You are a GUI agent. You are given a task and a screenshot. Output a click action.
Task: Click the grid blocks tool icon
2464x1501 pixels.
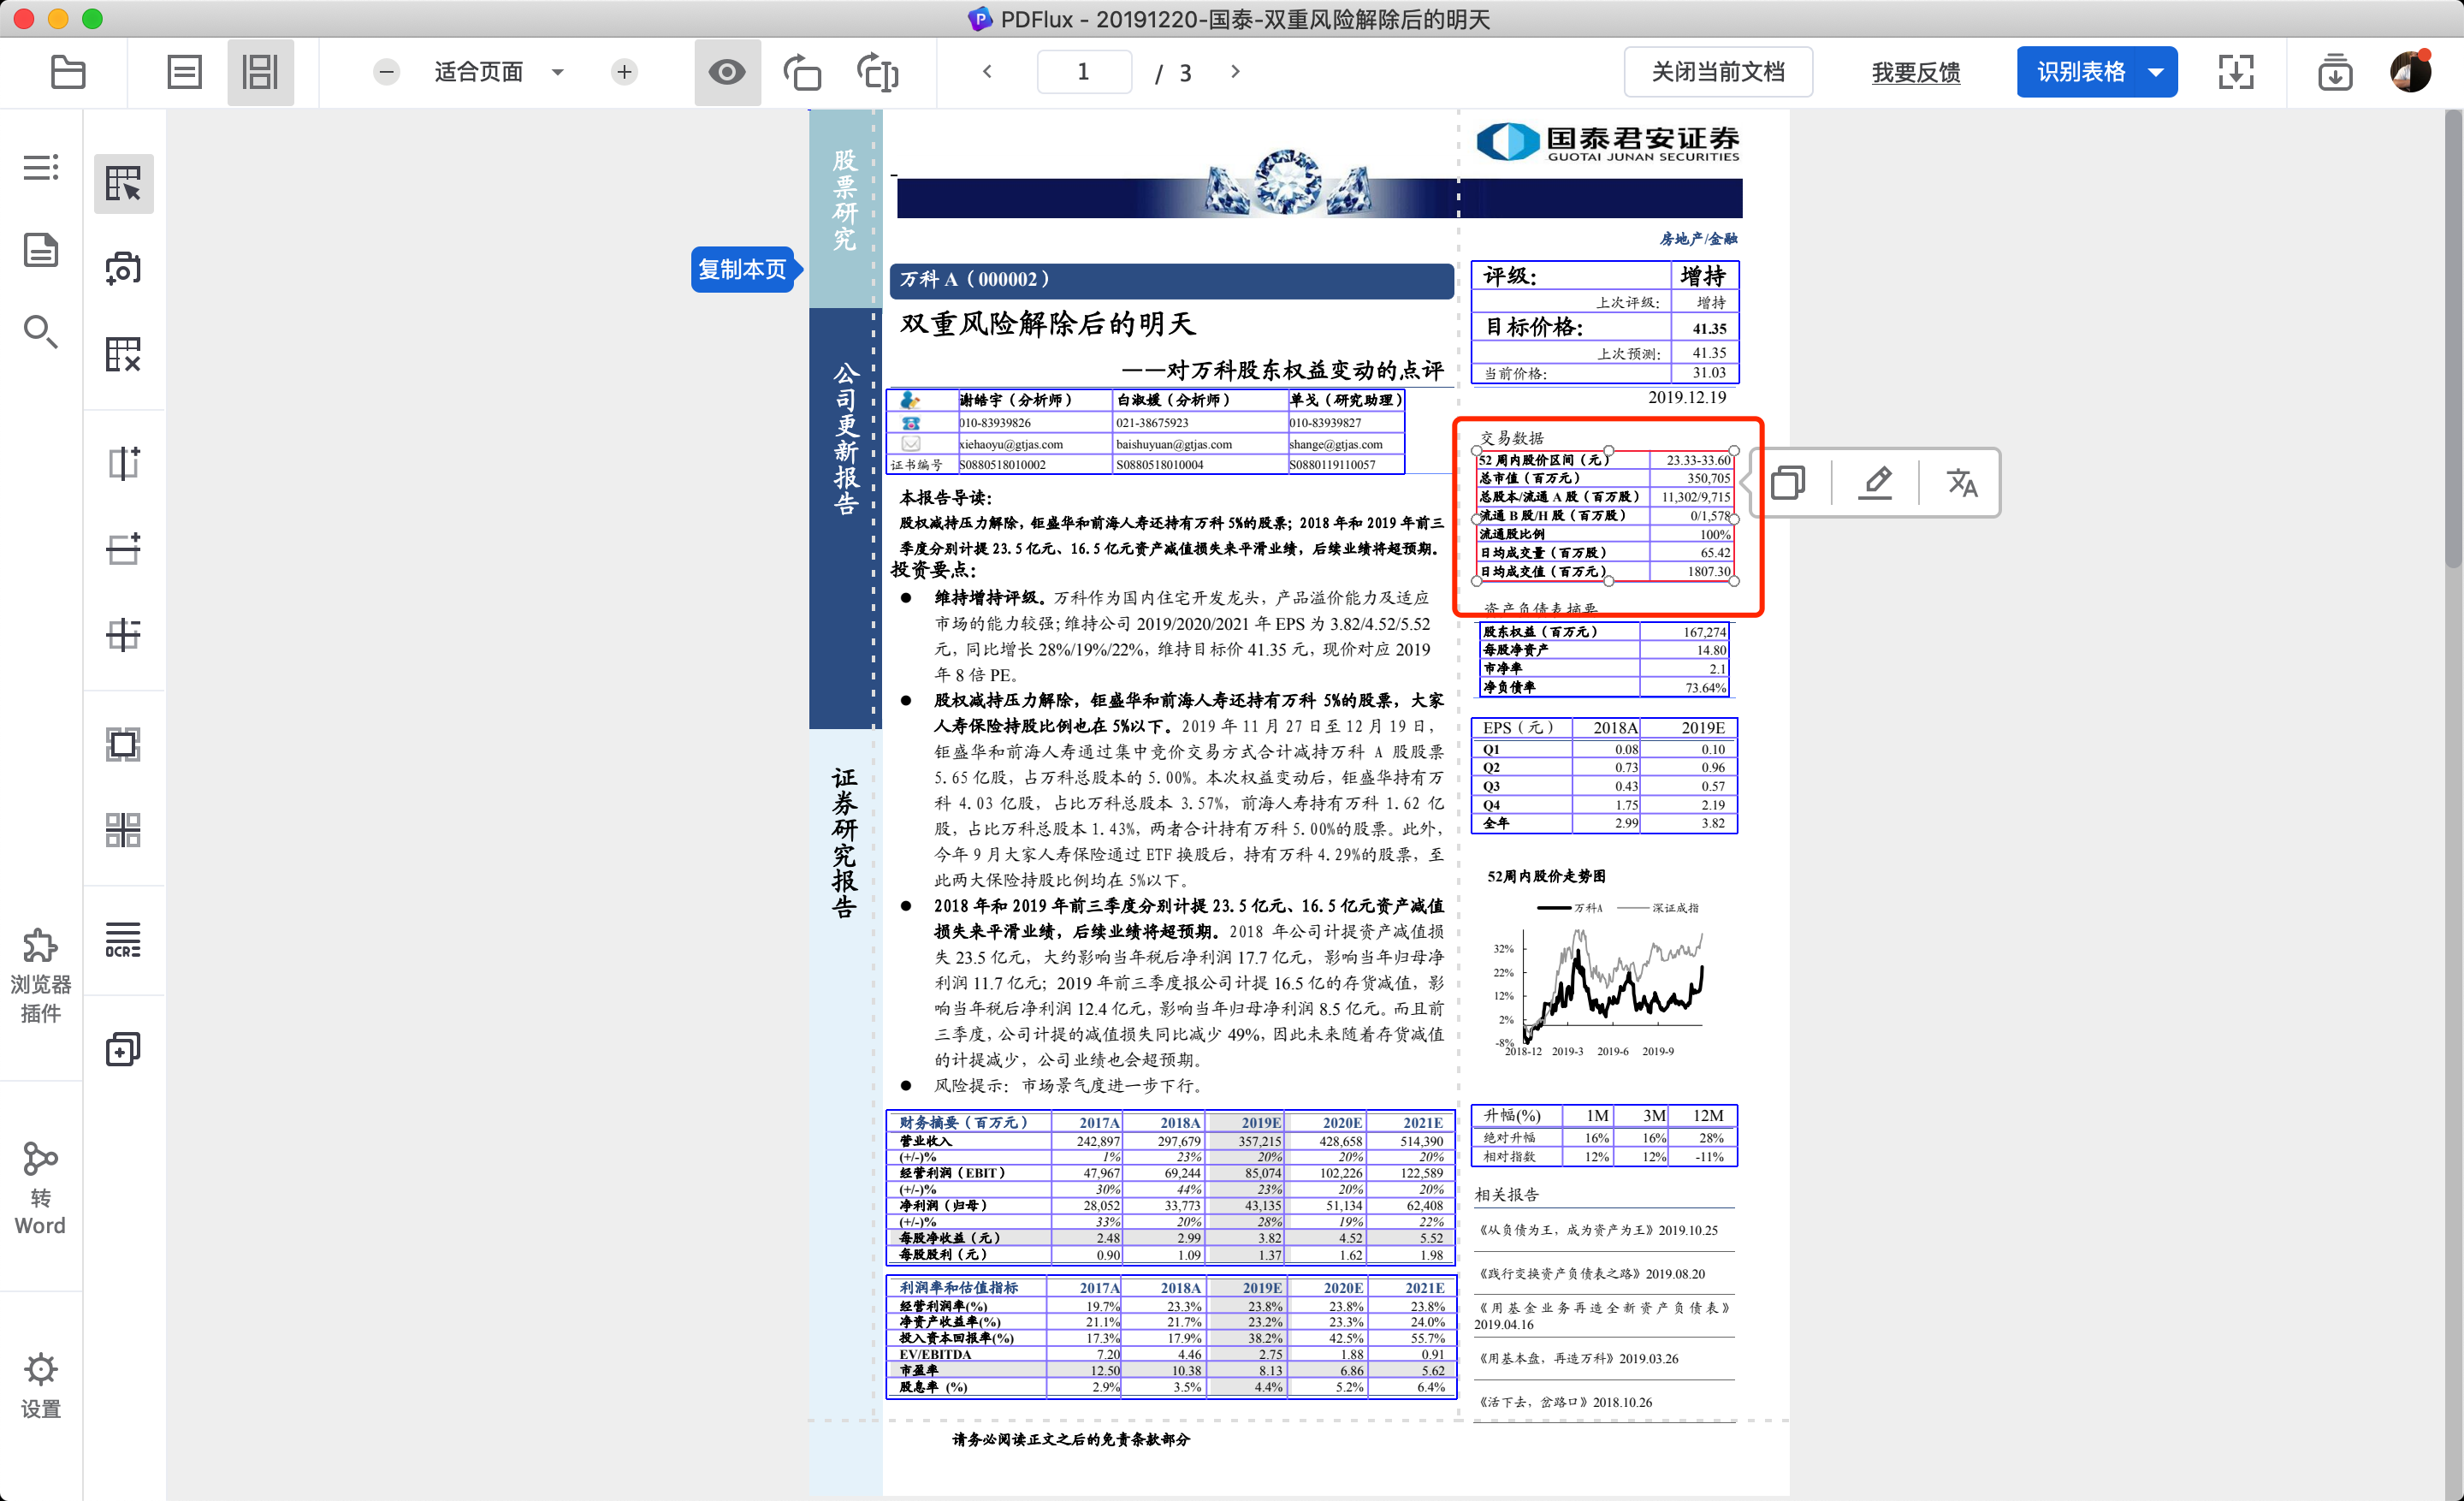click(x=124, y=830)
